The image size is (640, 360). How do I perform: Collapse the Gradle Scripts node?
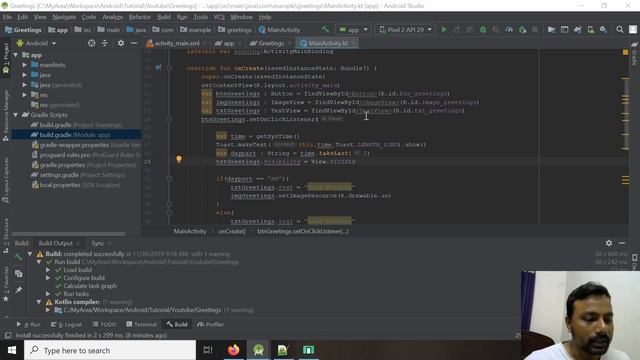[x=16, y=115]
